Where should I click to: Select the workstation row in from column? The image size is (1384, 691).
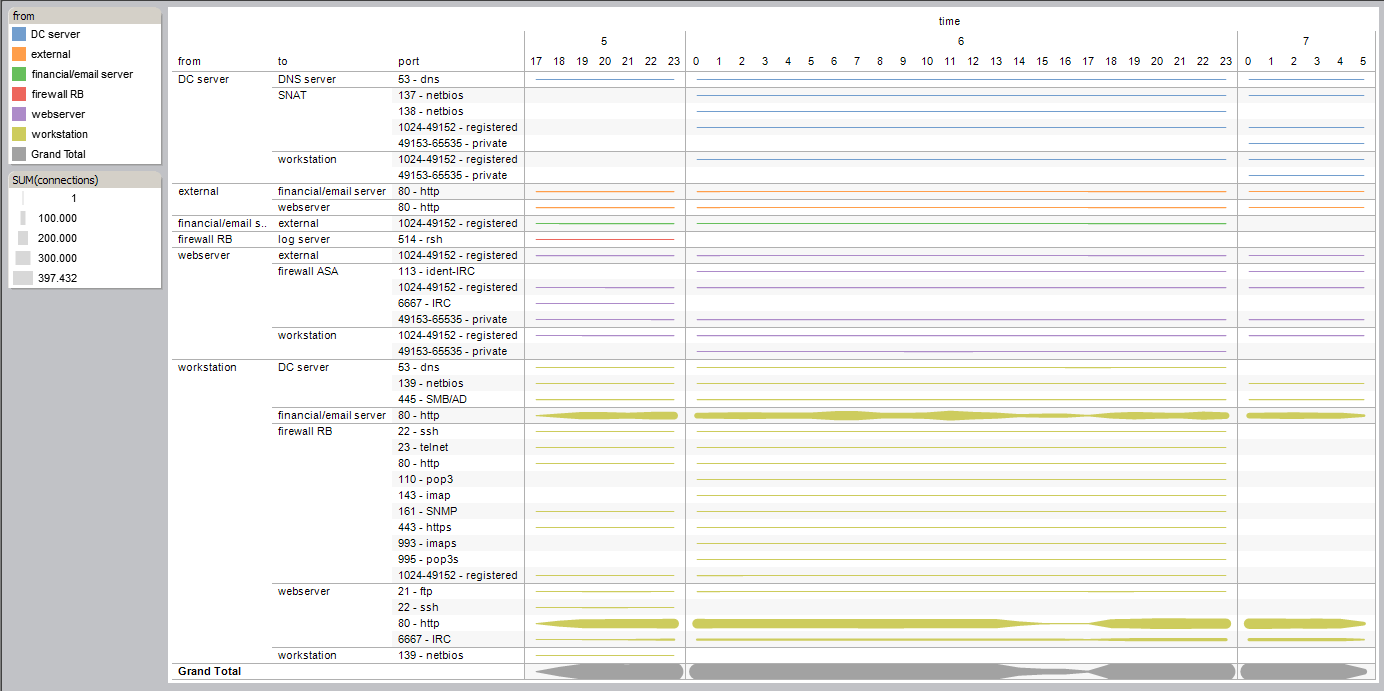point(207,367)
